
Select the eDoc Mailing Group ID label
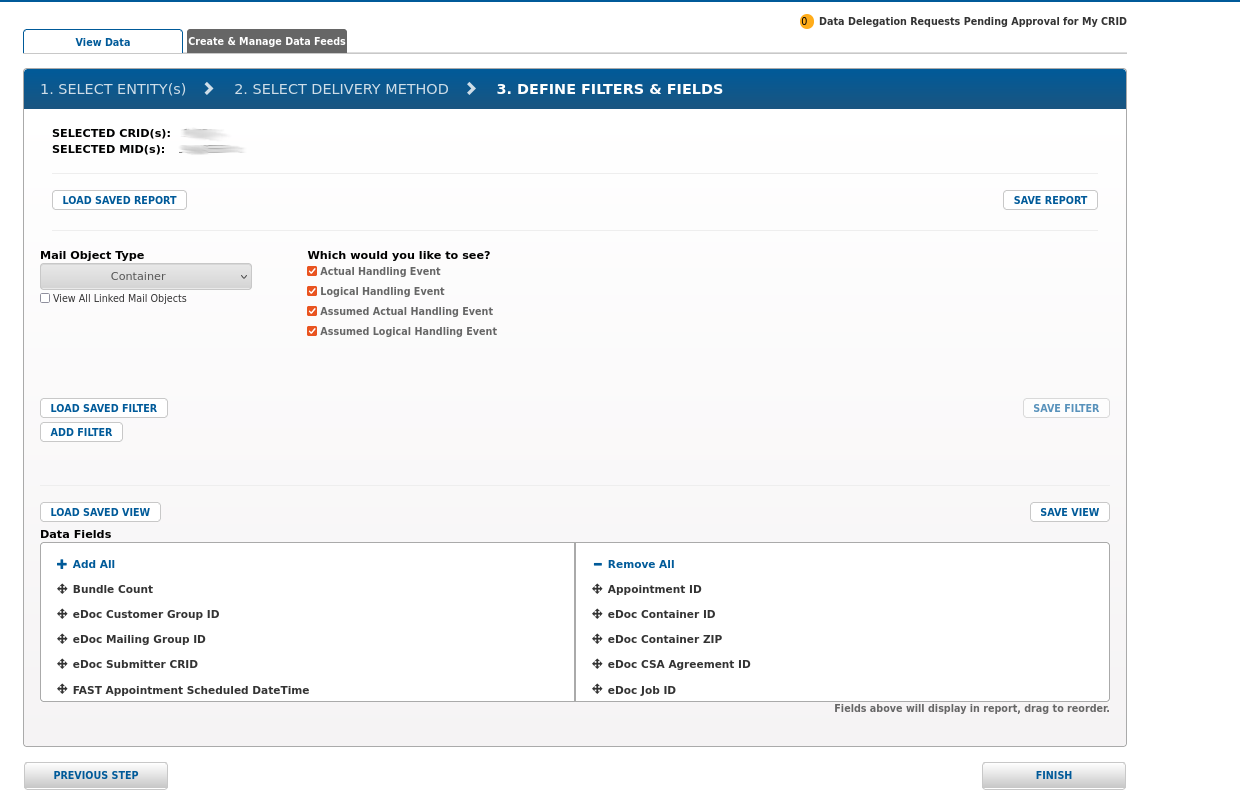point(139,640)
